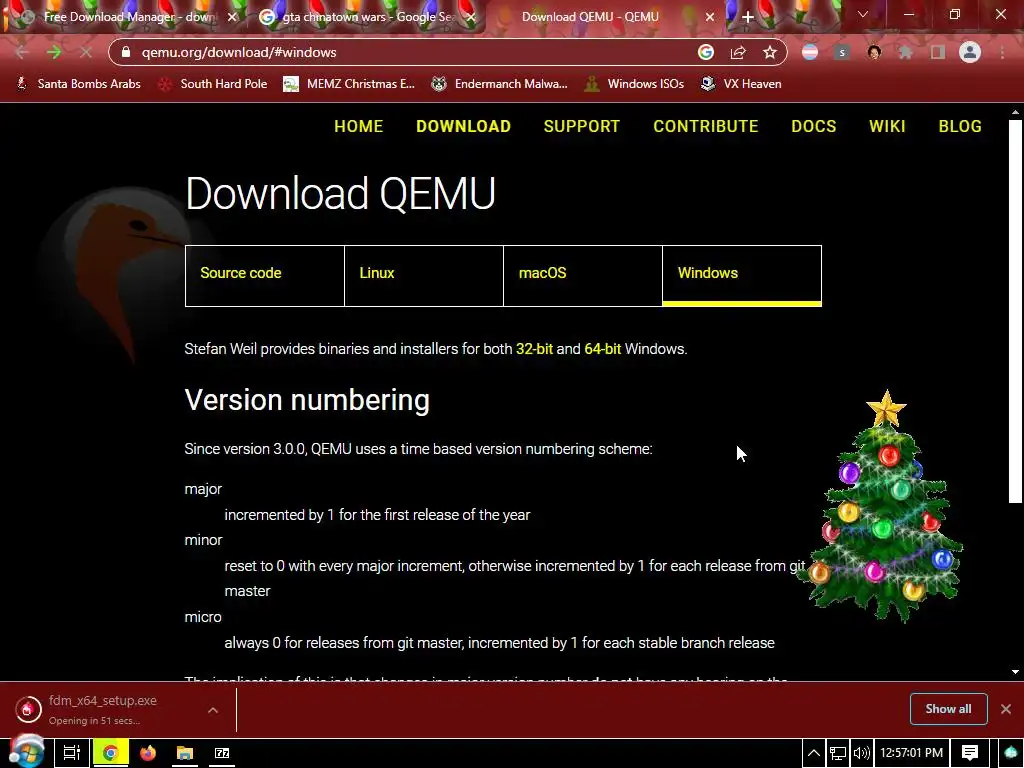Image resolution: width=1024 pixels, height=768 pixels.
Task: Close the Download QEMU tab
Action: pyautogui.click(x=710, y=17)
